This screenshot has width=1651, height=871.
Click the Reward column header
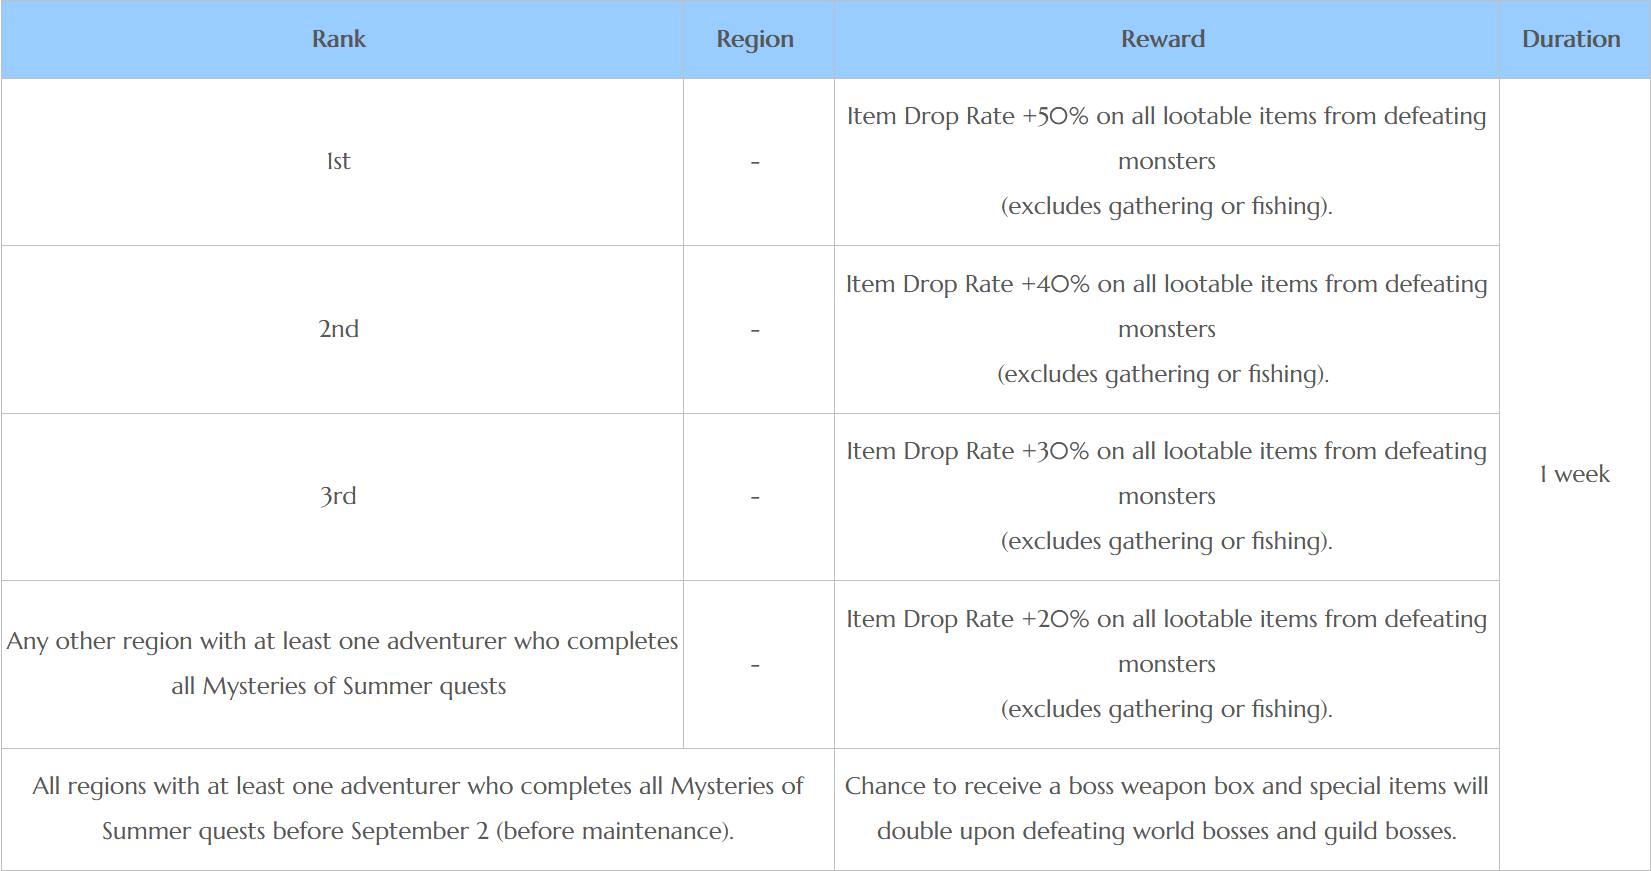(1163, 39)
